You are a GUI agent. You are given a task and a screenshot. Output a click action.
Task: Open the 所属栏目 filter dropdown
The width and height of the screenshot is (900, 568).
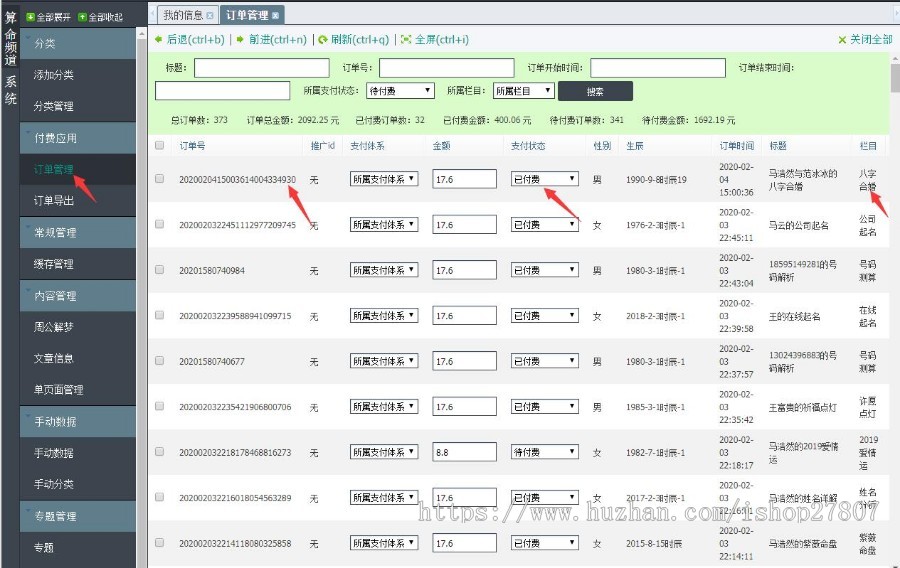pyautogui.click(x=523, y=91)
